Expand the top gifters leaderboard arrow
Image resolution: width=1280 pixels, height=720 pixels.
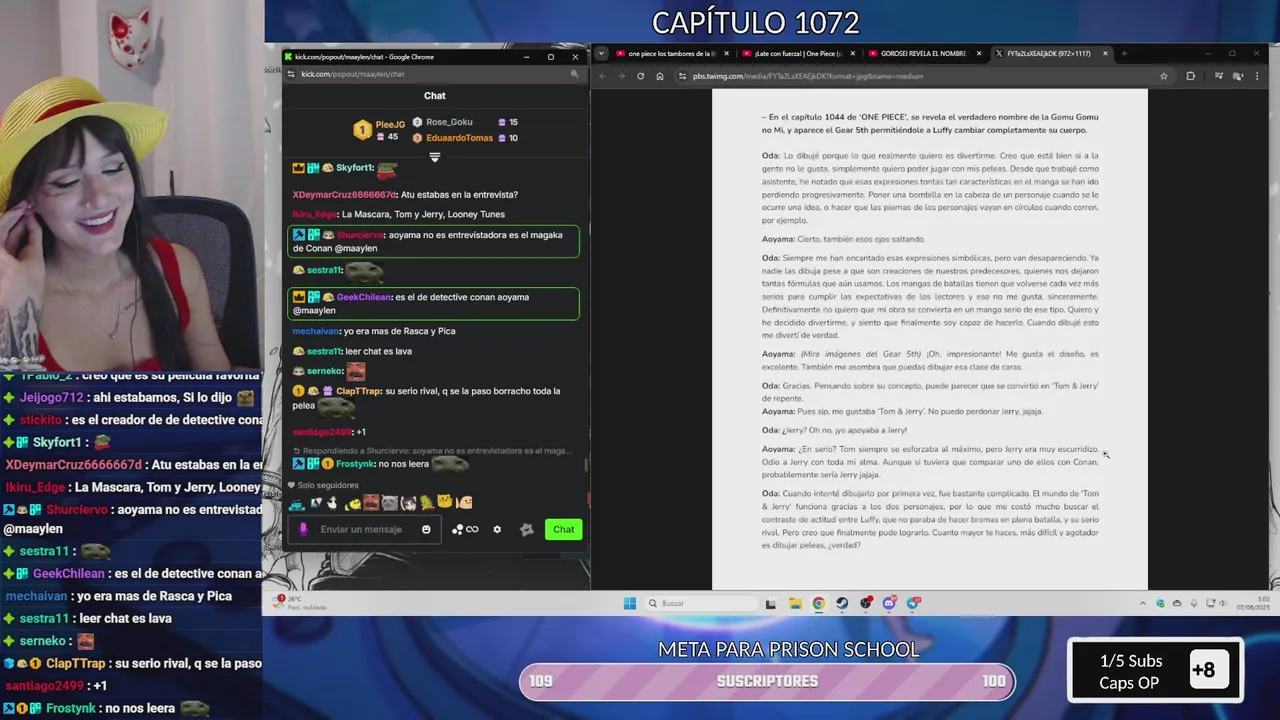[x=434, y=157]
